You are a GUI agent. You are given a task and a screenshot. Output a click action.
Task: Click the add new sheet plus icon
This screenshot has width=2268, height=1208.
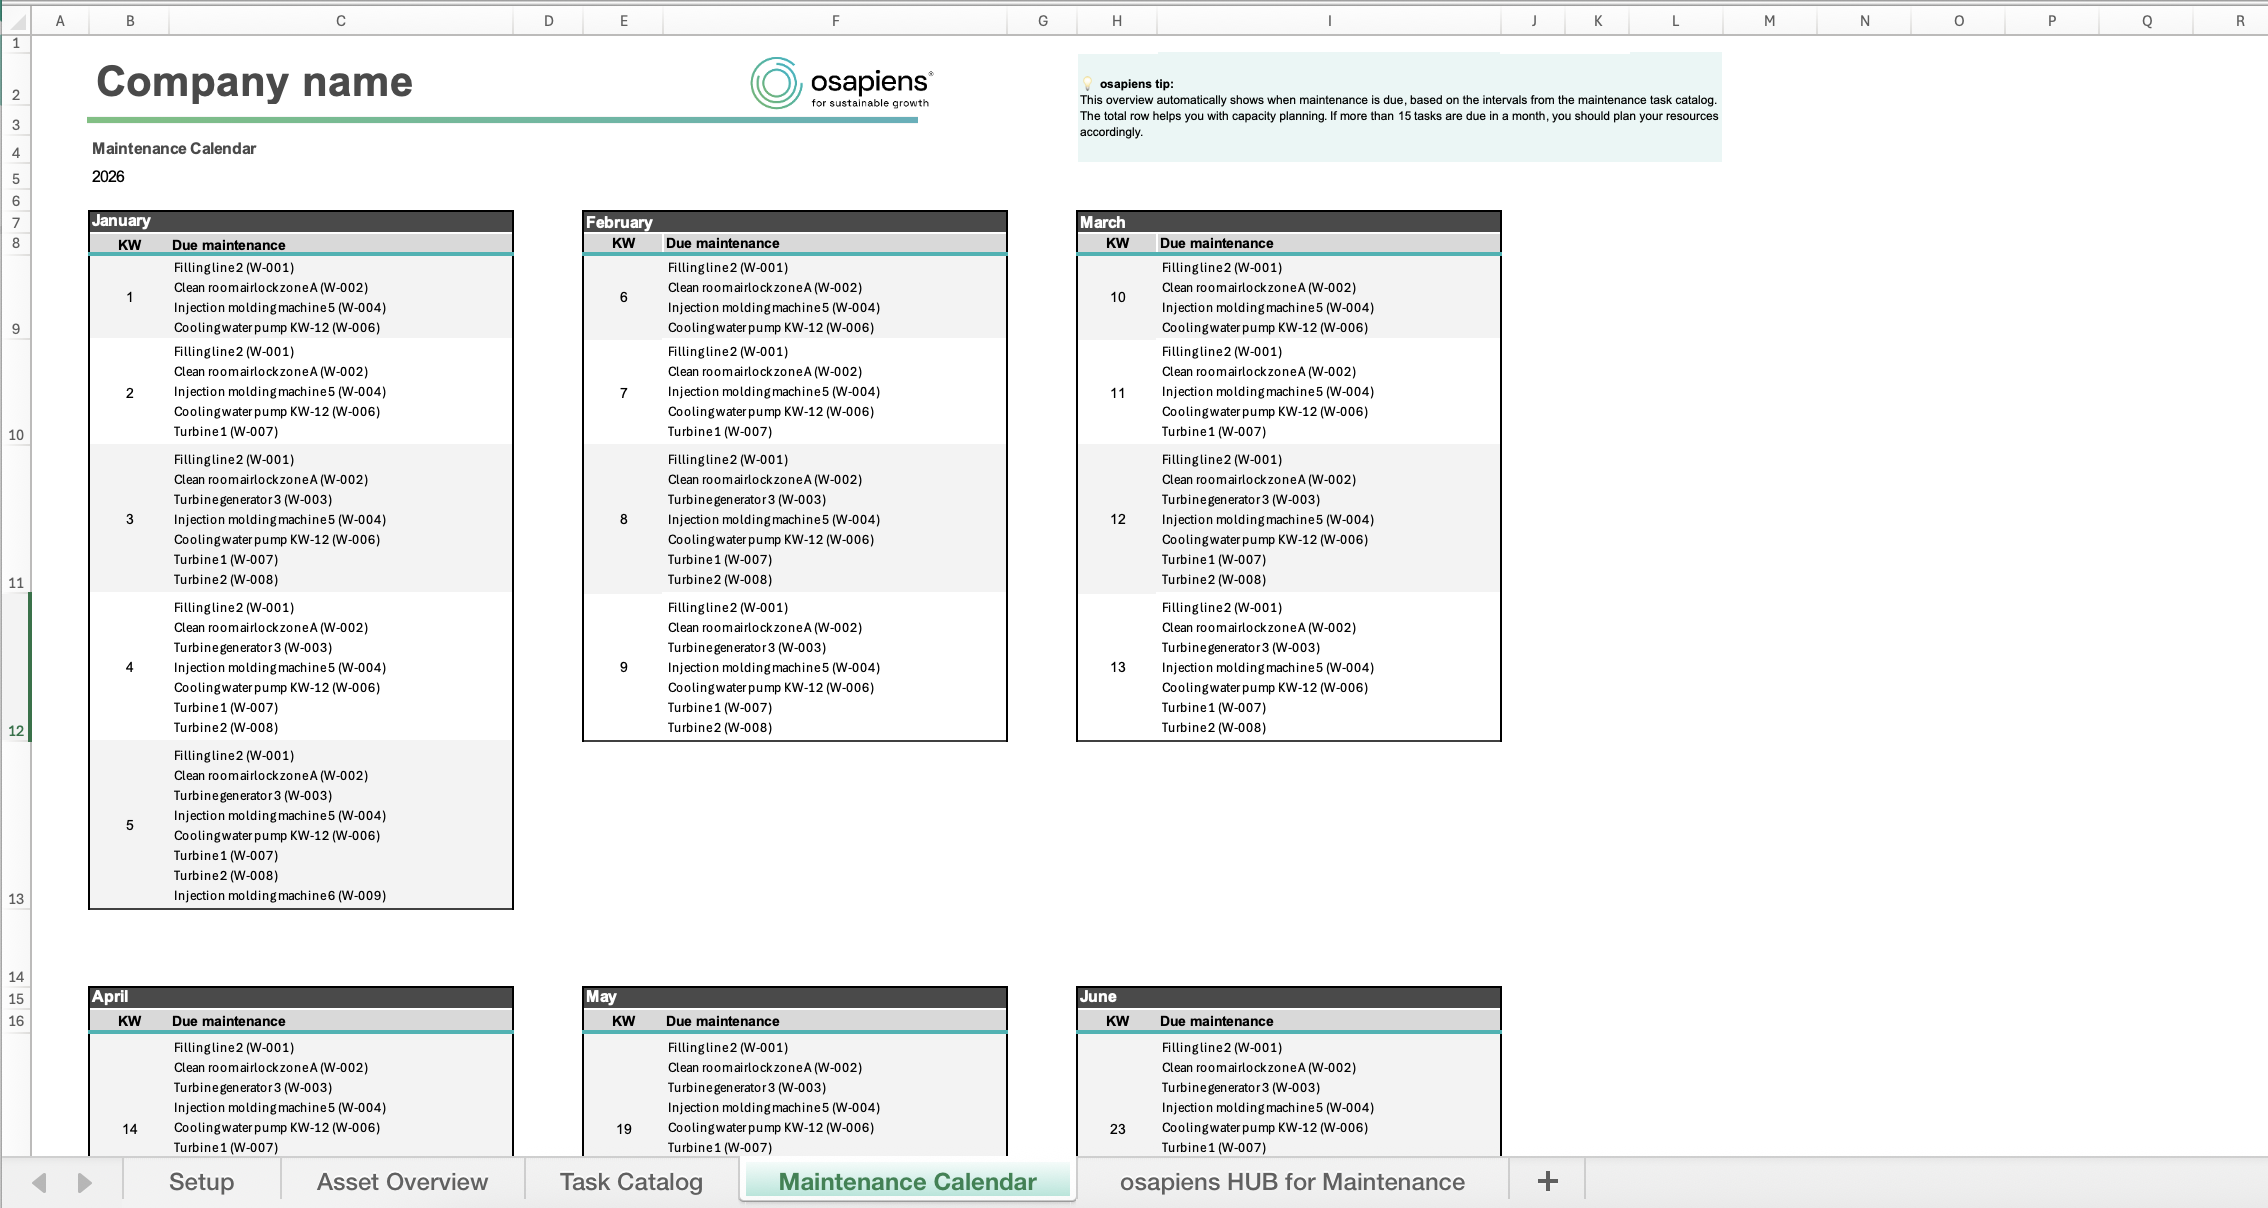[x=1547, y=1182]
